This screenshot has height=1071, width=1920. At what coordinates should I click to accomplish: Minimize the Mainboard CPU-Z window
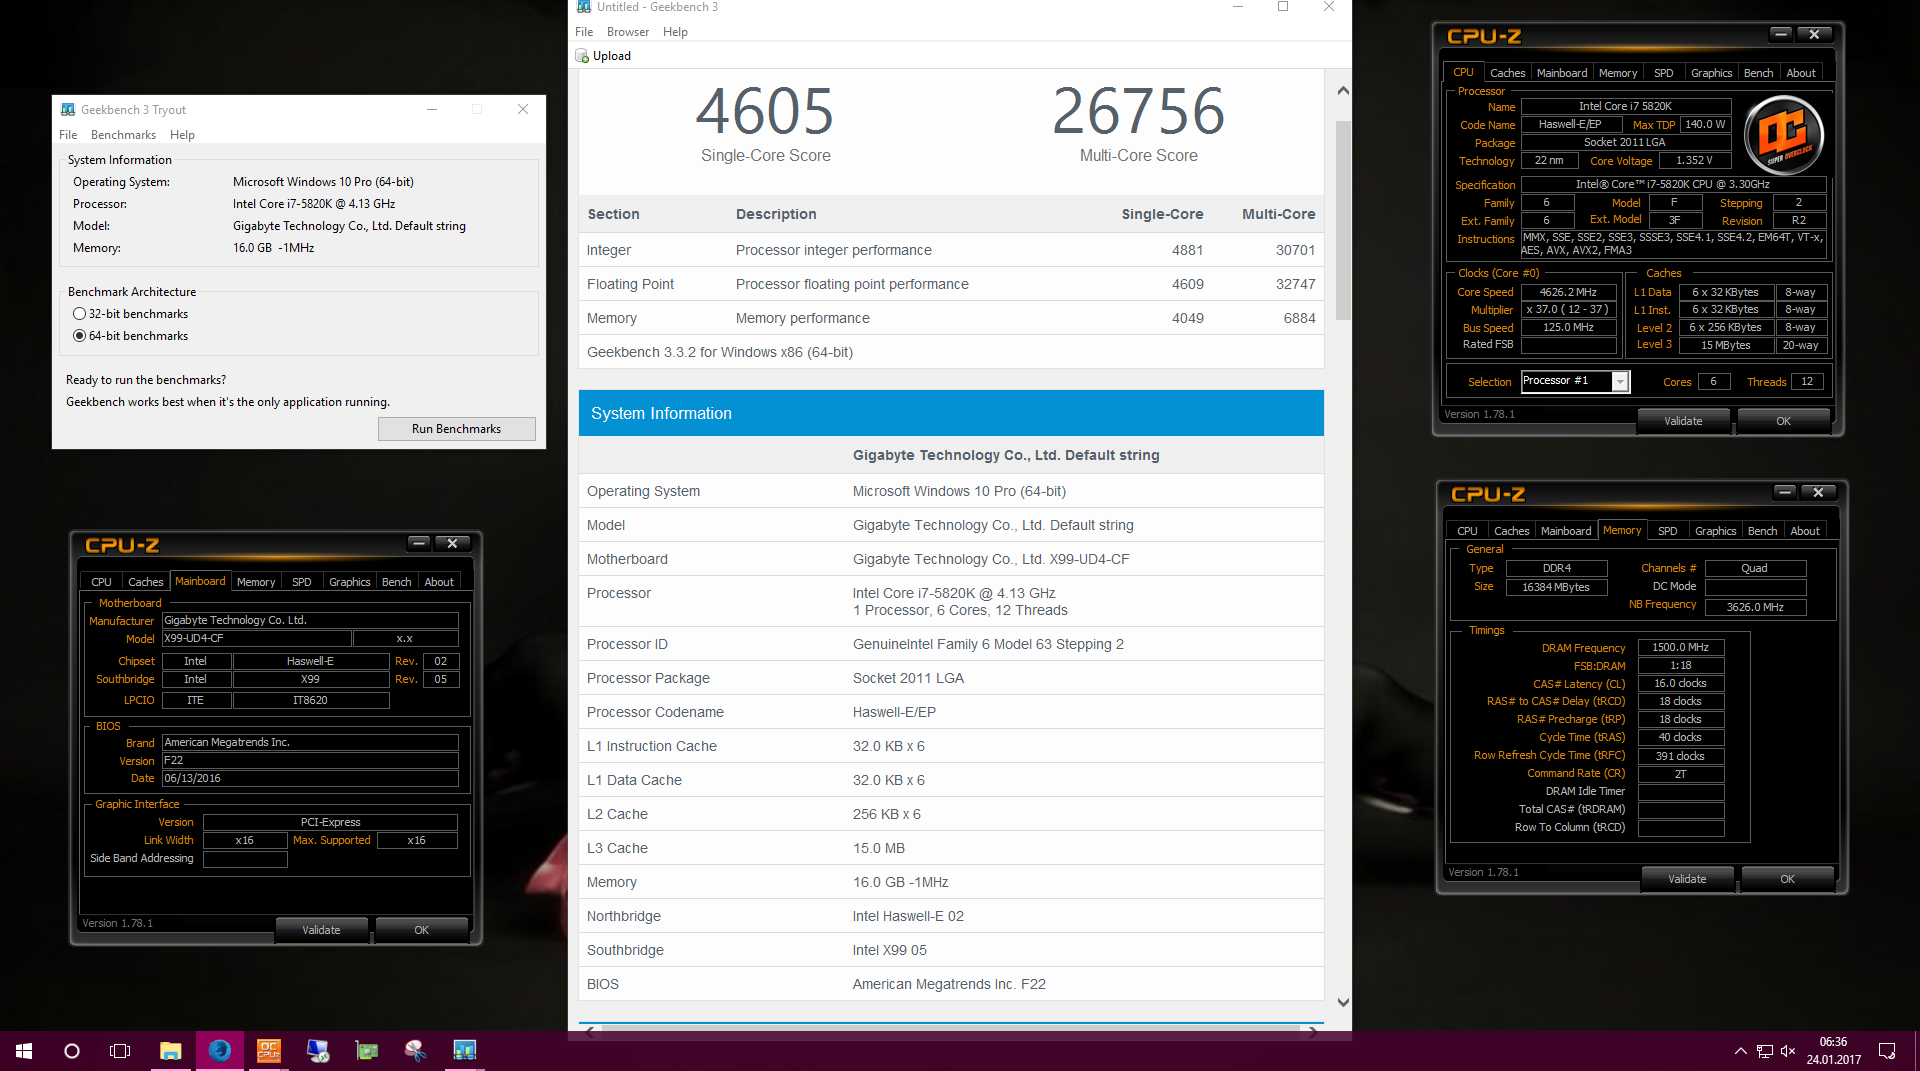418,543
